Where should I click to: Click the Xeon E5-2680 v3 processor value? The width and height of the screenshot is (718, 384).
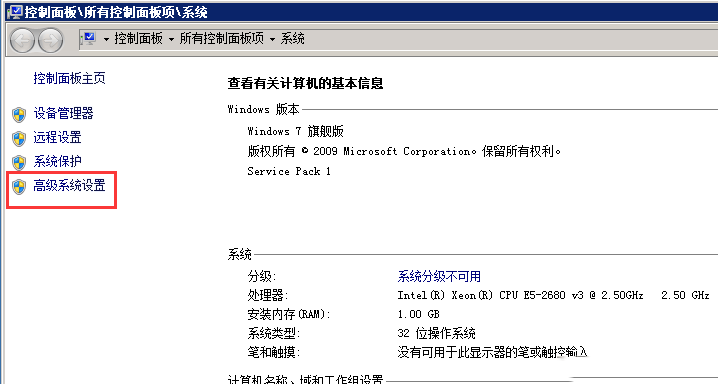click(553, 295)
